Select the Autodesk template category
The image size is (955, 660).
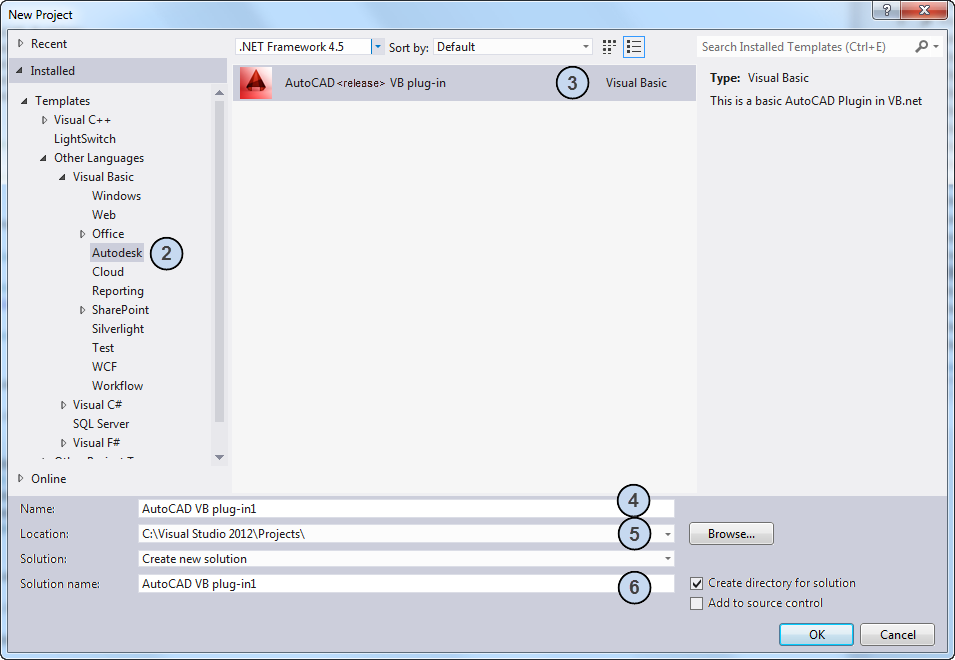(117, 253)
